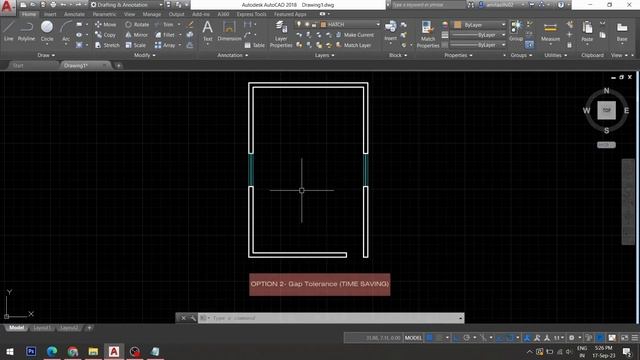Click the Paste tool
Screen dimensions: 640x360
[587, 32]
